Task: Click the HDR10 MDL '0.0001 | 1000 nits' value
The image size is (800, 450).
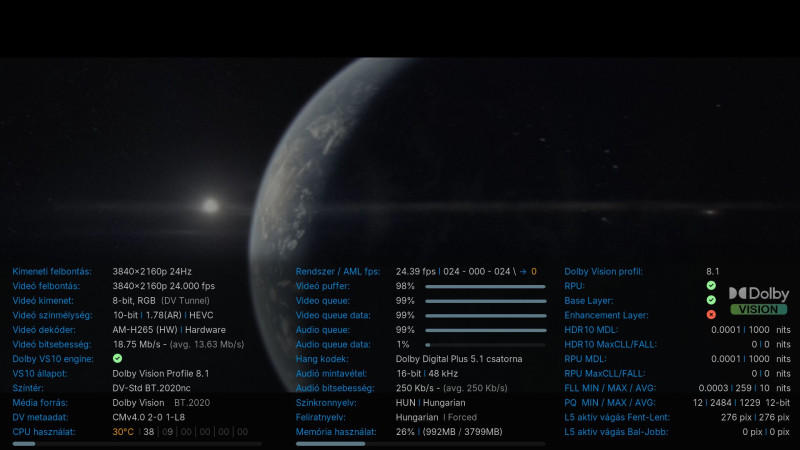Action: point(751,330)
